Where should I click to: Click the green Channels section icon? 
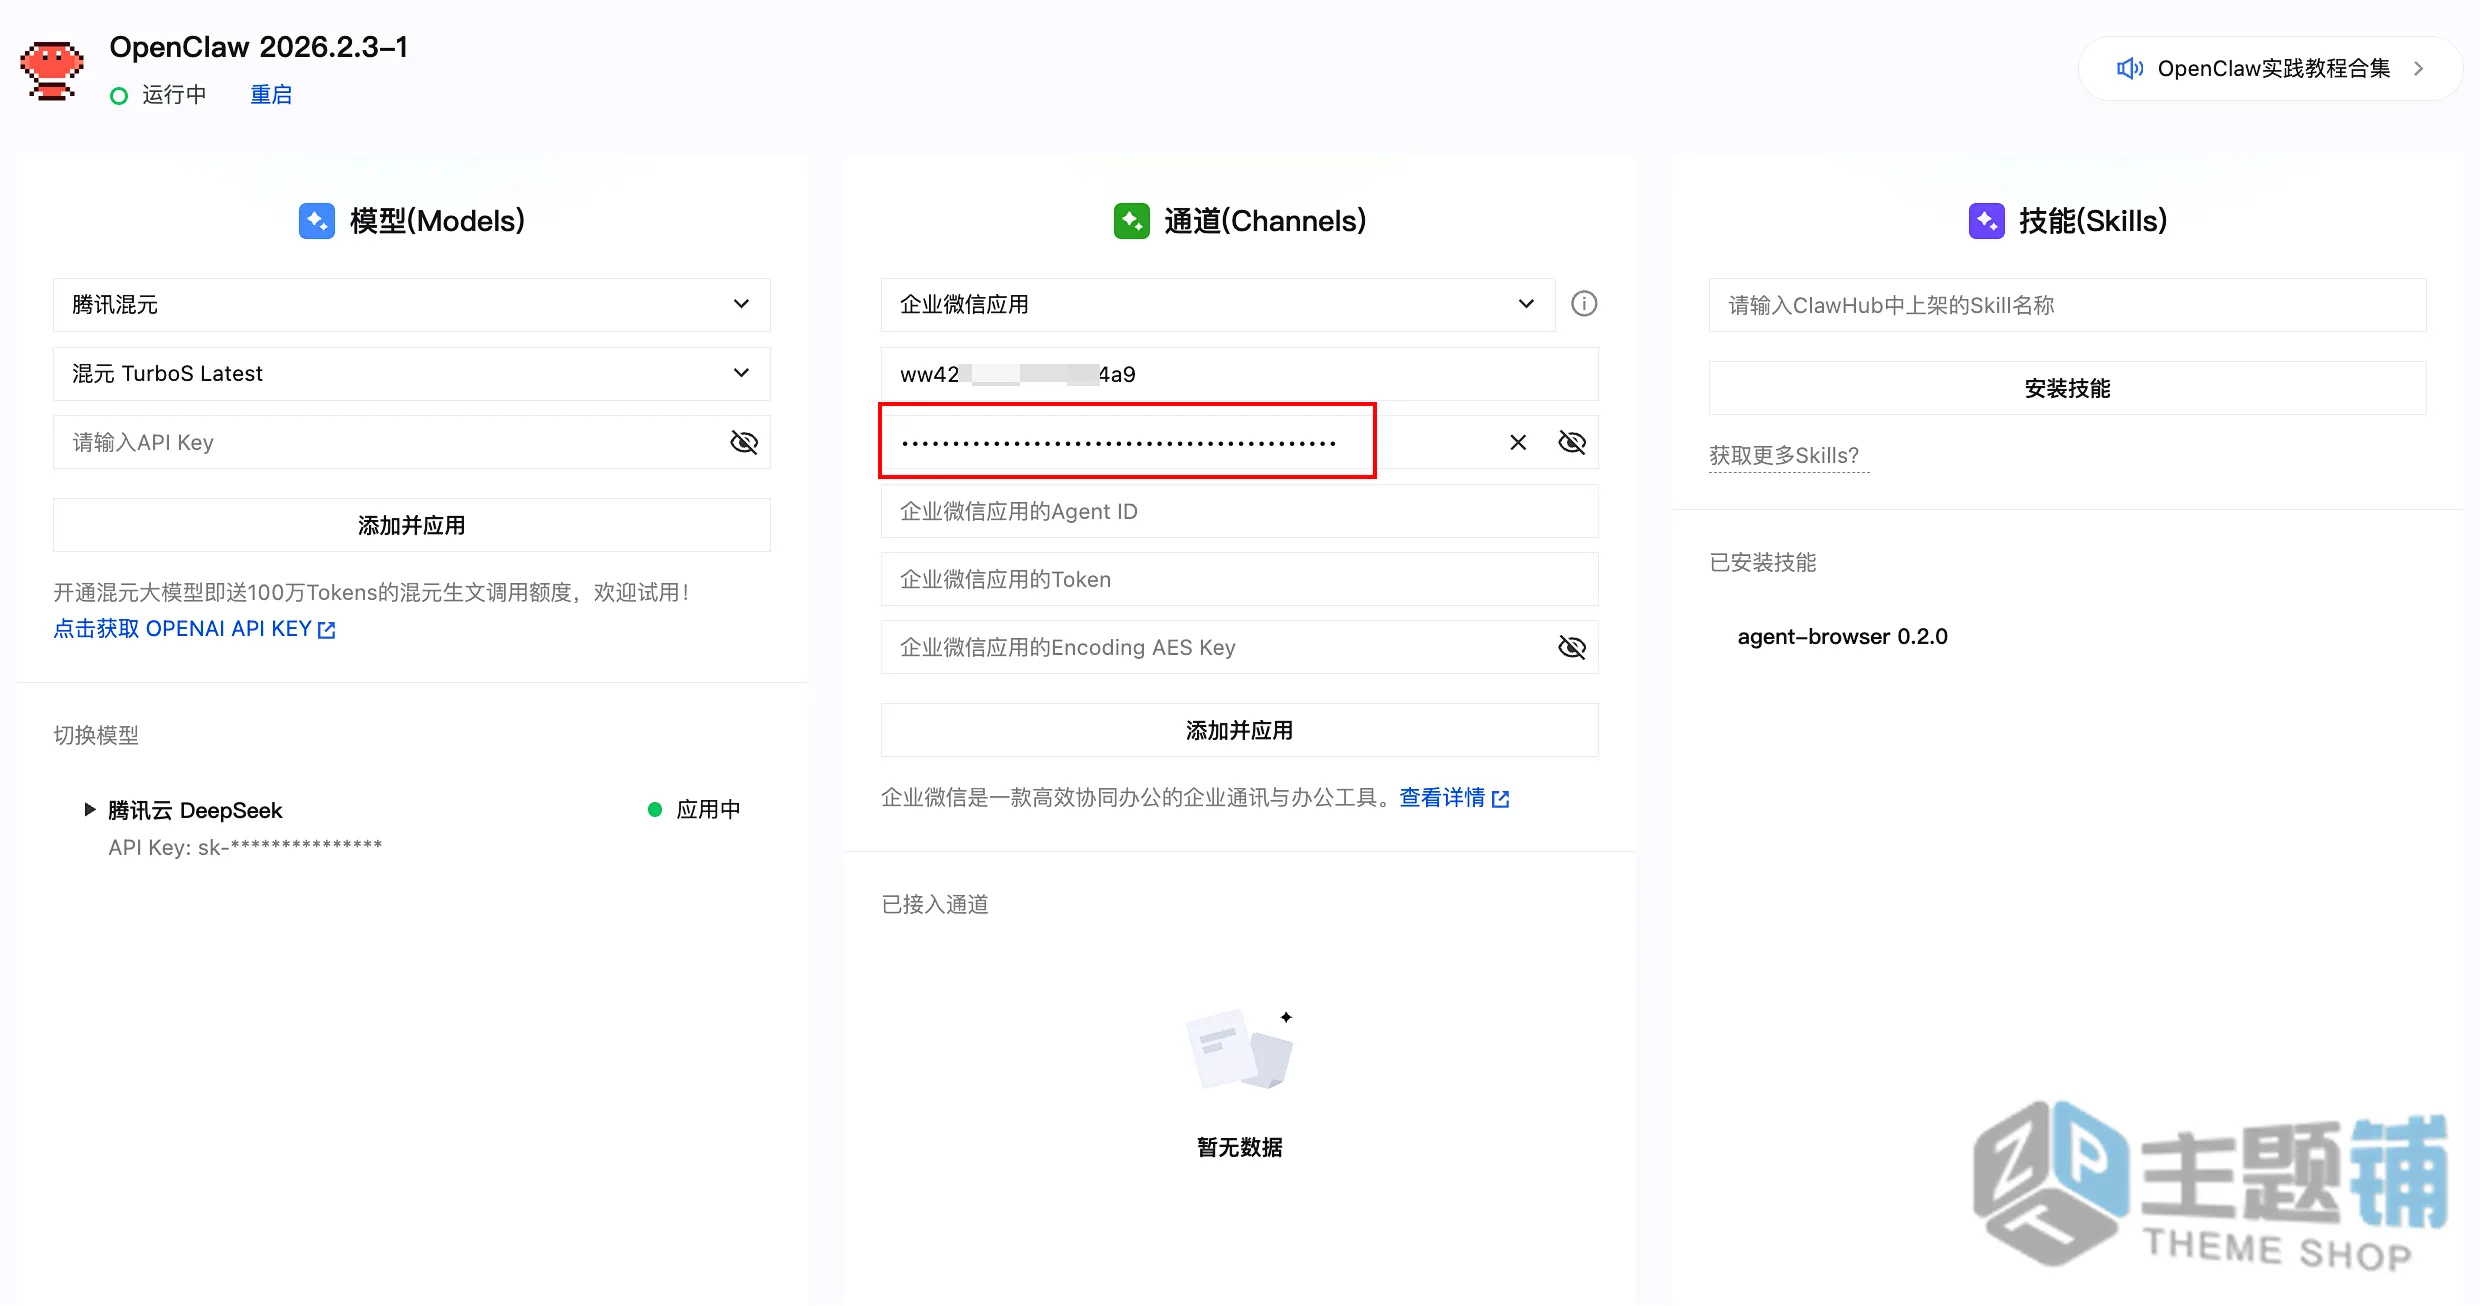1132,221
